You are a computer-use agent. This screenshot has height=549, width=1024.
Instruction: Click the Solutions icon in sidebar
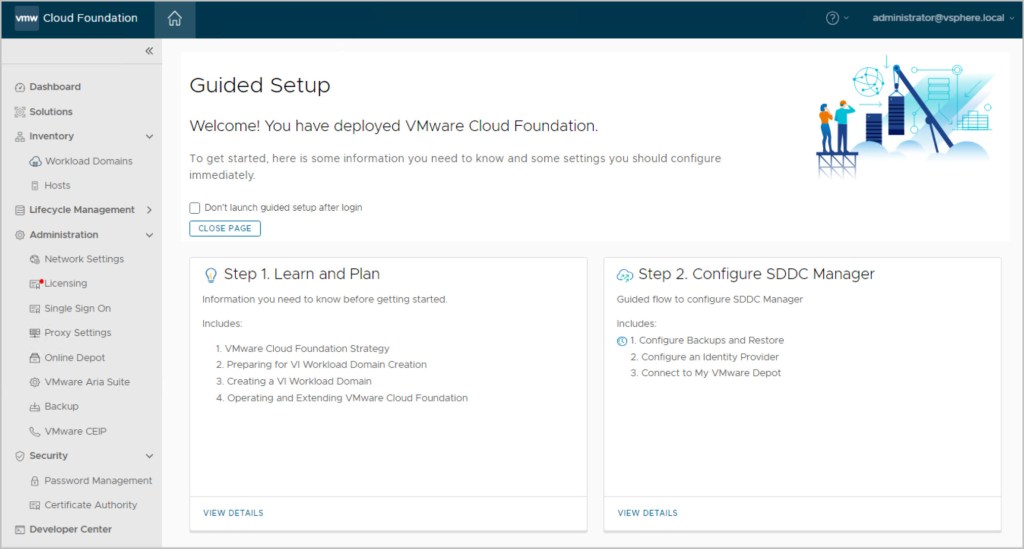click(x=20, y=112)
